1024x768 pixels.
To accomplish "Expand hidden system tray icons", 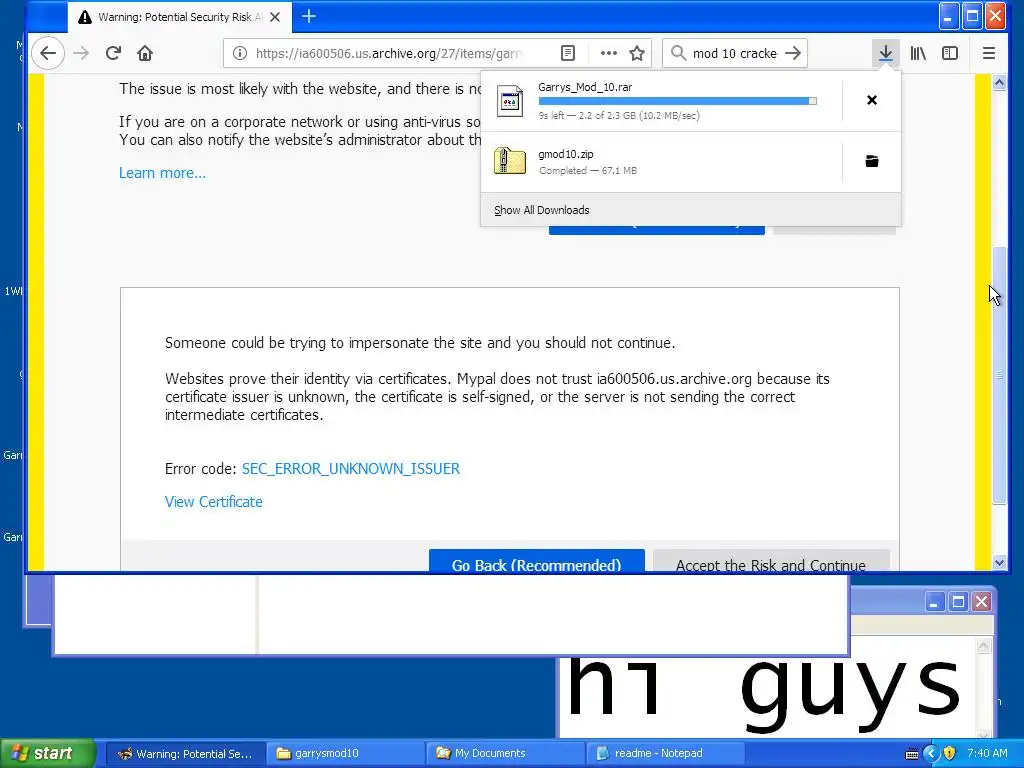I will pos(931,753).
